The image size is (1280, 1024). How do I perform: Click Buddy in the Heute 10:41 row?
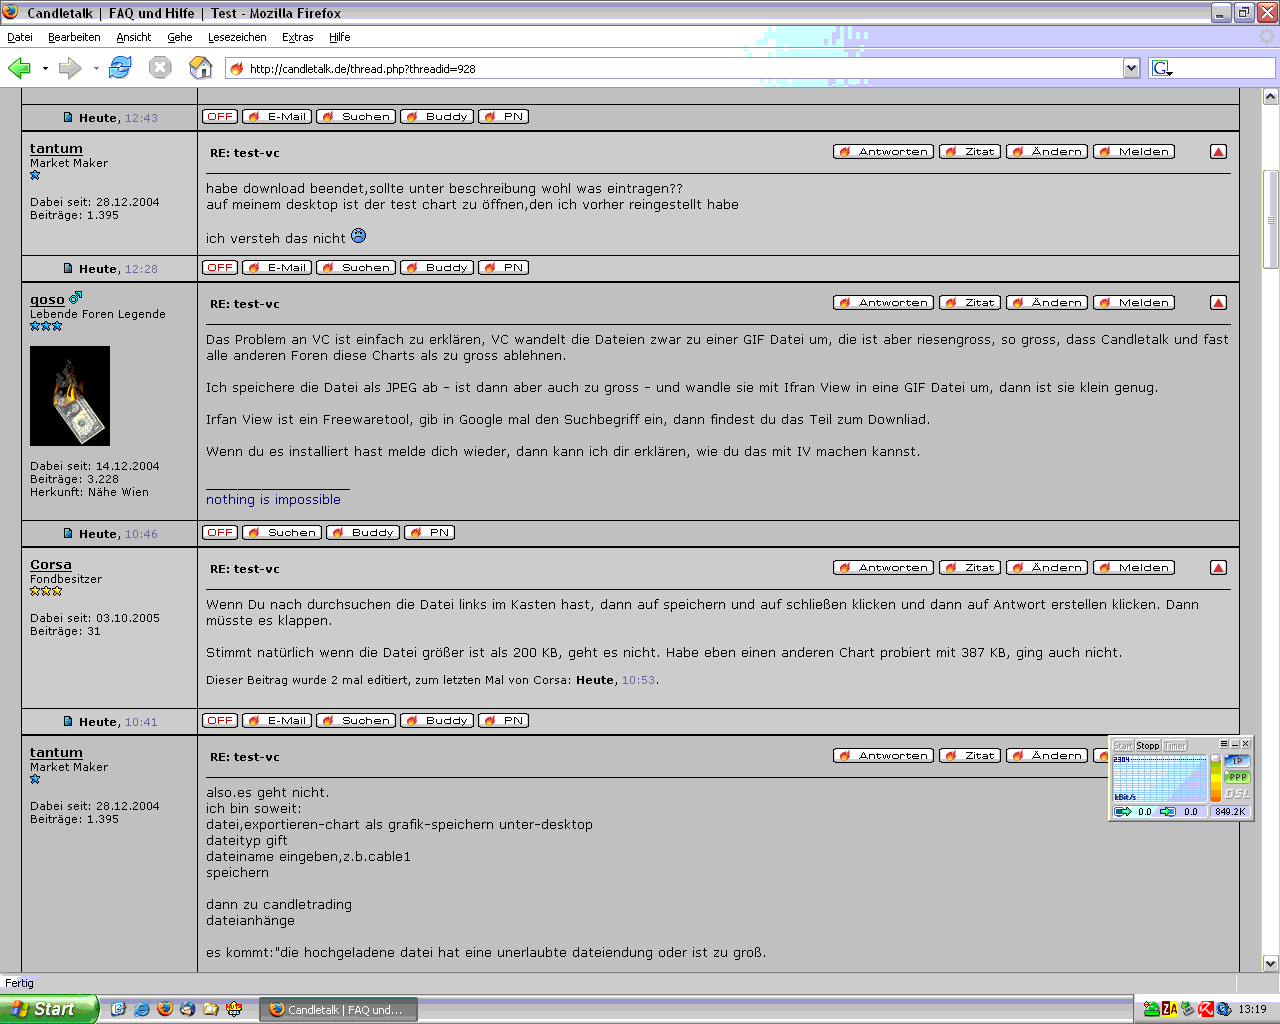pyautogui.click(x=437, y=721)
